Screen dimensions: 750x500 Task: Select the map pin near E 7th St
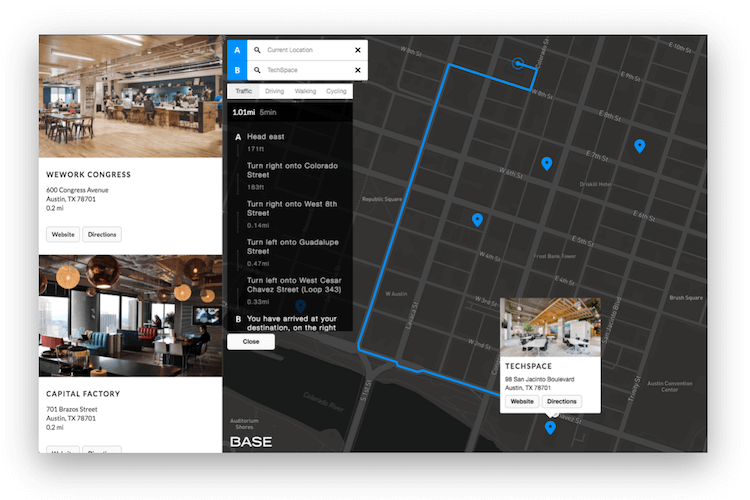click(640, 145)
